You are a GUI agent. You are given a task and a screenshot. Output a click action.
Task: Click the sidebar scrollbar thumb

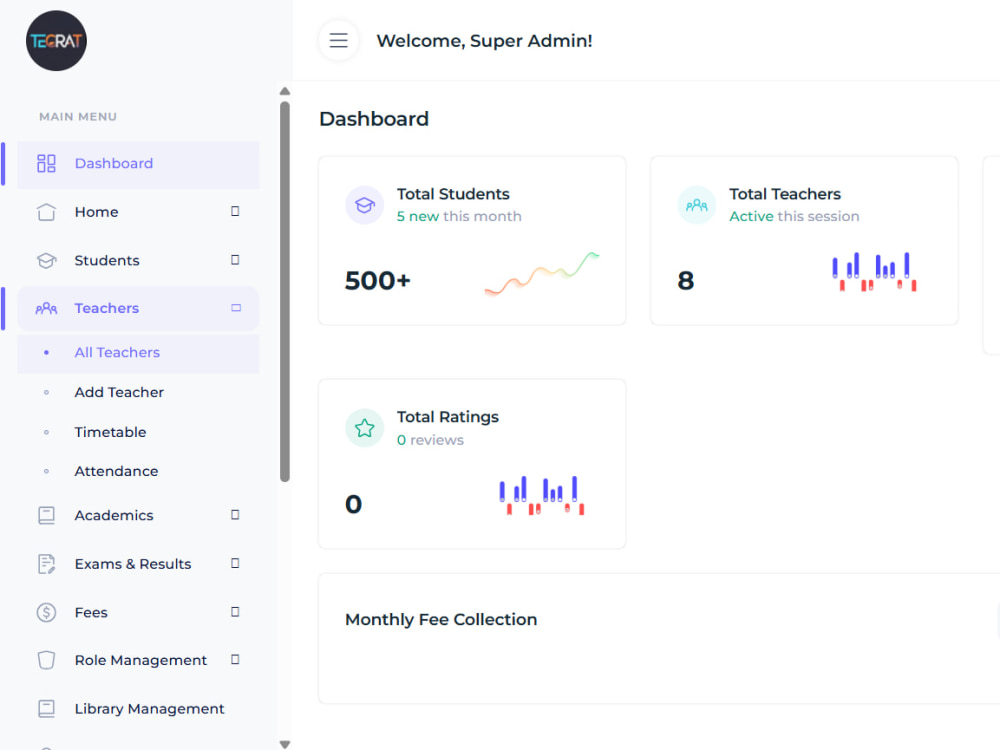click(x=284, y=291)
